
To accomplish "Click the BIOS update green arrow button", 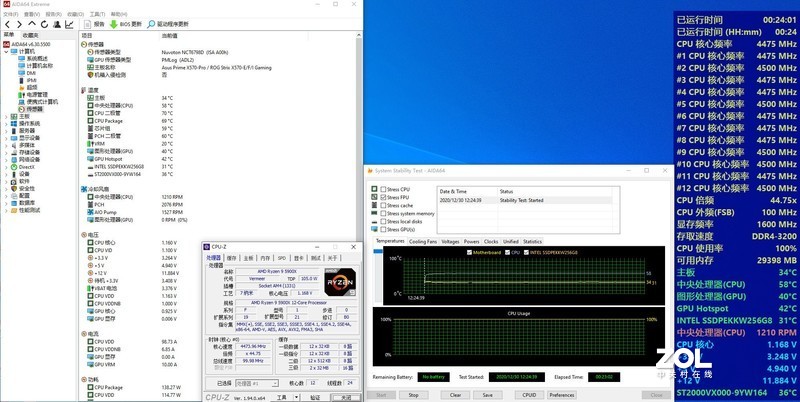I will point(114,23).
